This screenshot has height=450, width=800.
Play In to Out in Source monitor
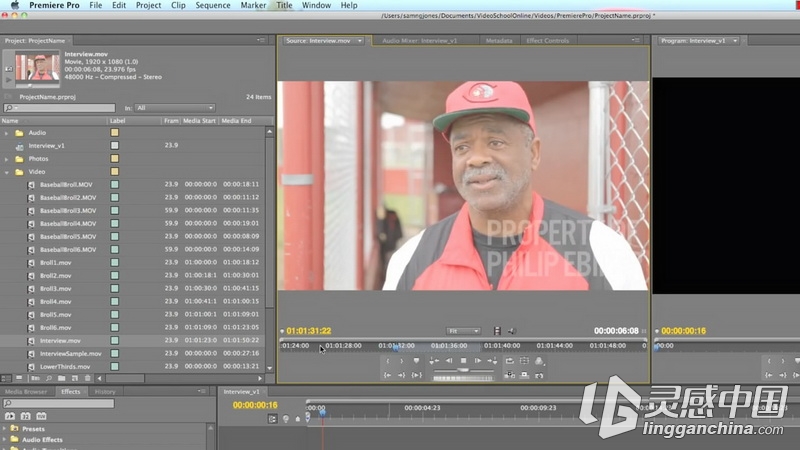pos(417,375)
